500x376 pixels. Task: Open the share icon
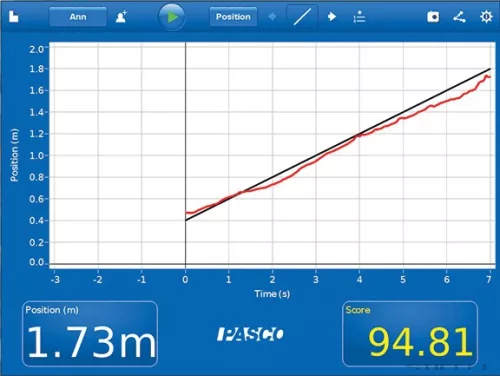[x=459, y=17]
